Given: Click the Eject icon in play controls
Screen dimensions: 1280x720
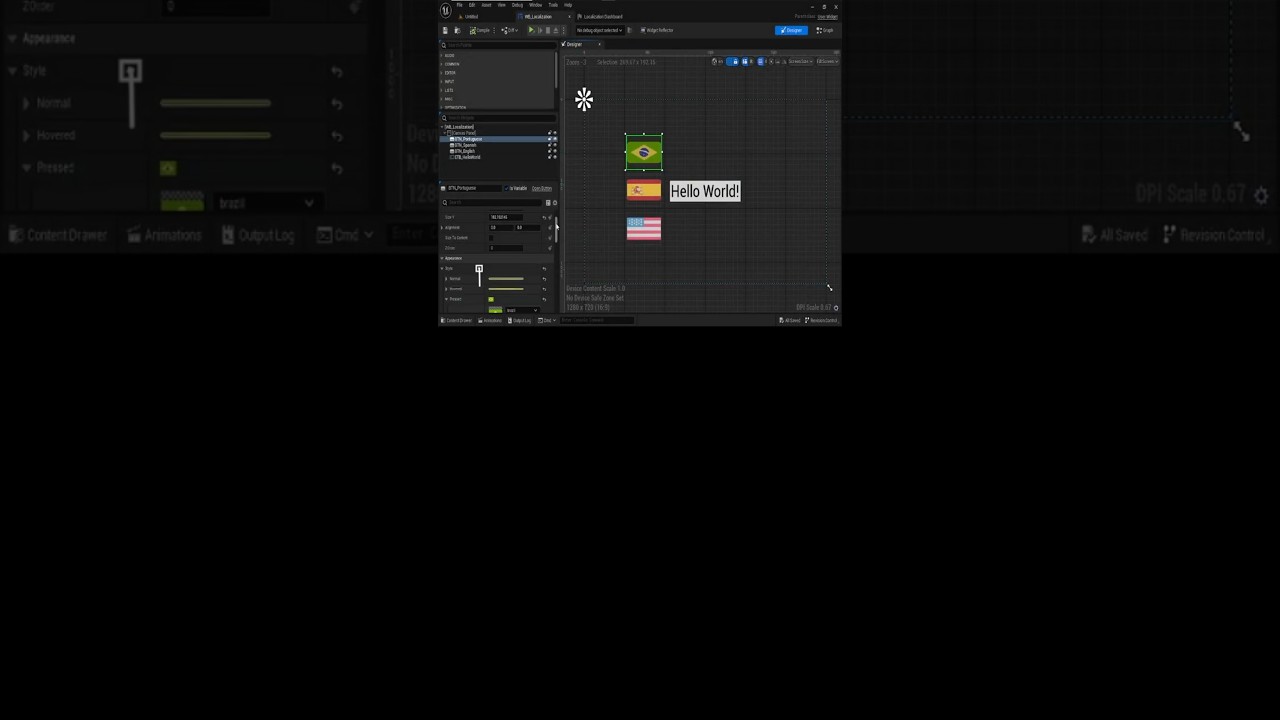Looking at the screenshot, I should (556, 30).
